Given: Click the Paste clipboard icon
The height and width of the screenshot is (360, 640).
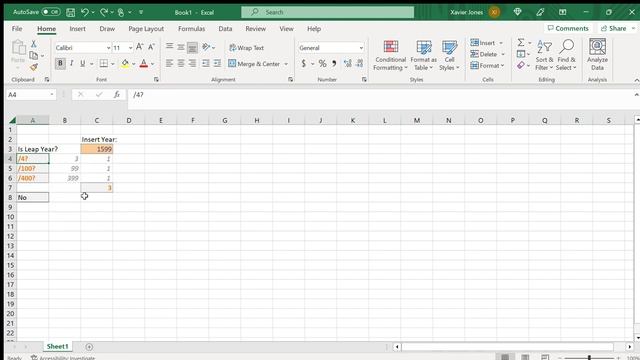Looking at the screenshot, I should pyautogui.click(x=18, y=48).
